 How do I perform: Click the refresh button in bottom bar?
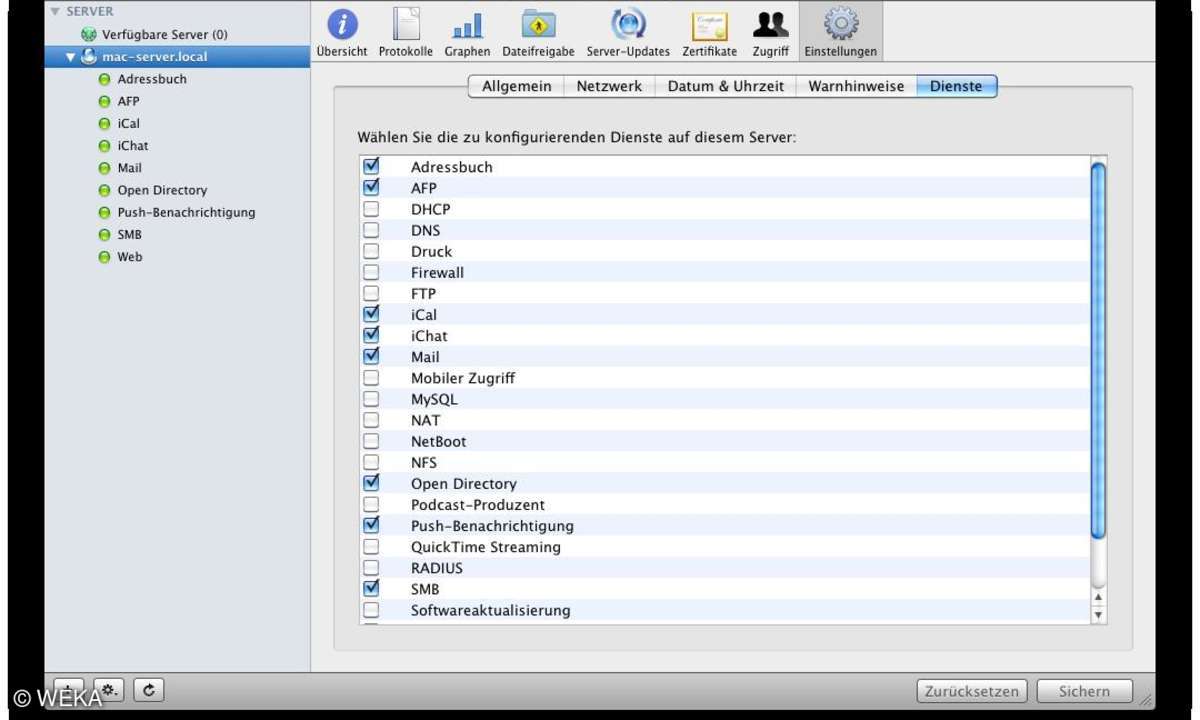coord(150,689)
